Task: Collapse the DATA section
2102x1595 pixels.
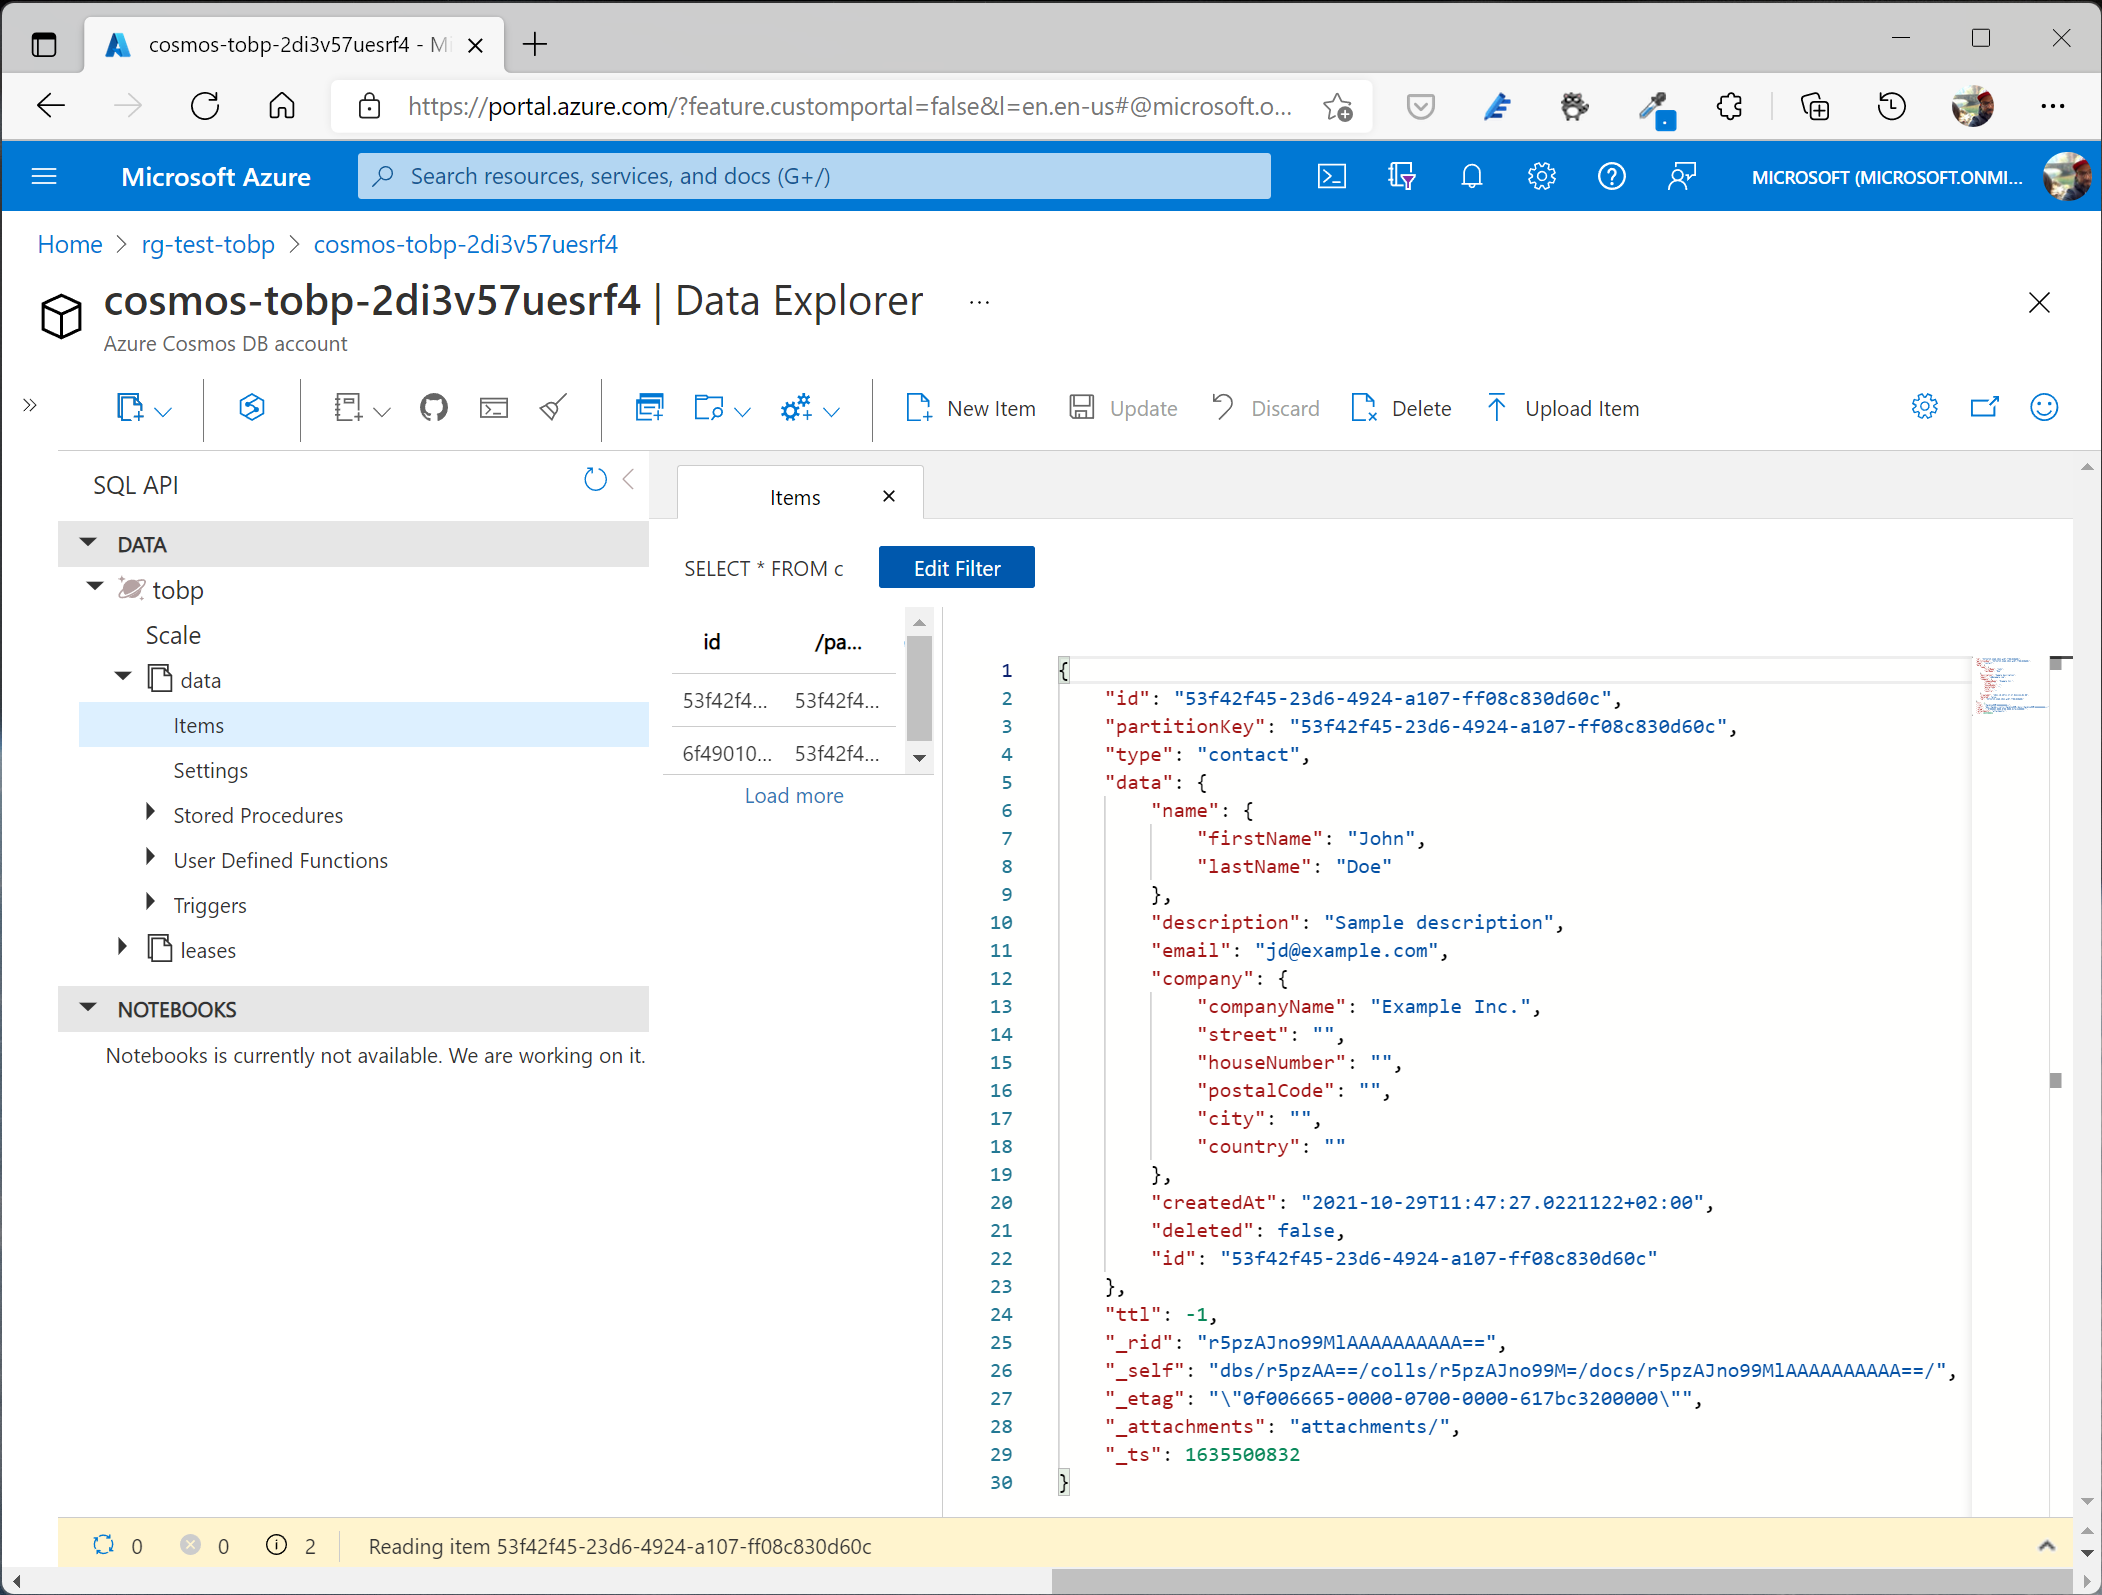Action: click(88, 544)
